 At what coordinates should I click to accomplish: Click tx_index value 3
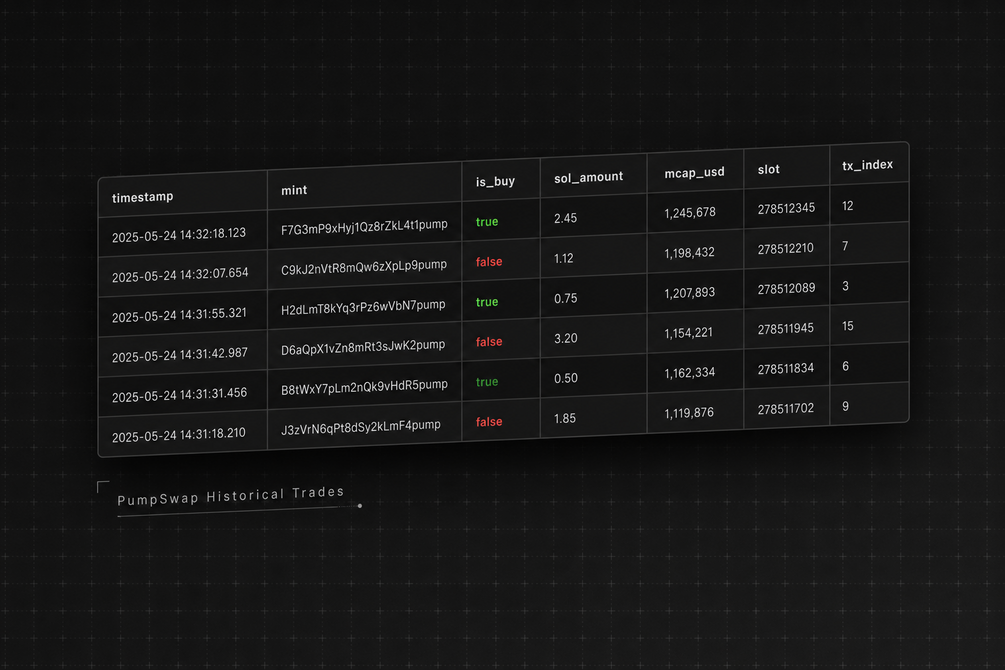click(845, 286)
